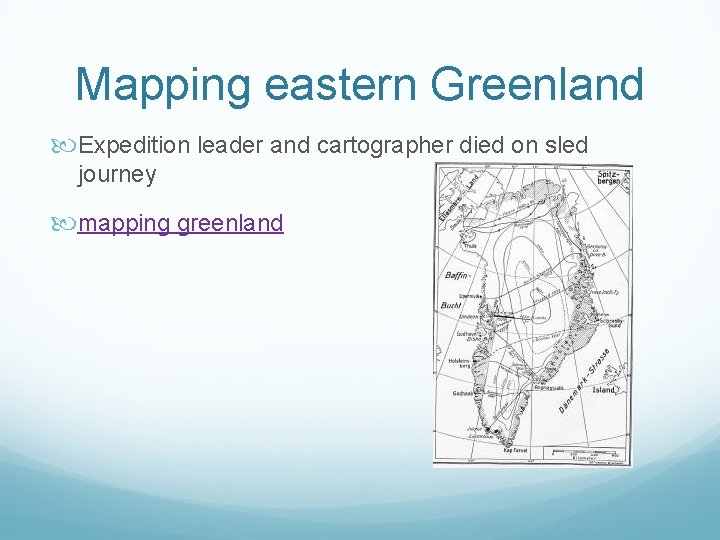Click the bullet text "Expedition leader and cartographer"

tap(265, 146)
